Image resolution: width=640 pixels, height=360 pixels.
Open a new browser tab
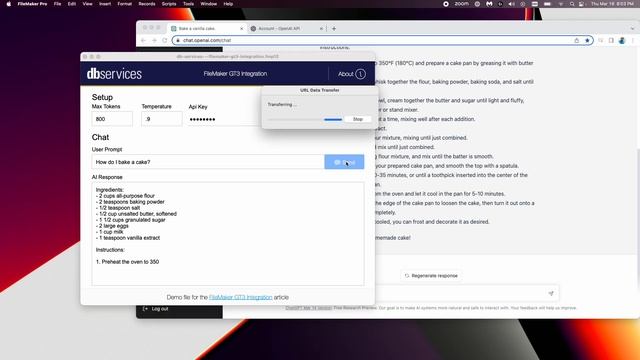(x=334, y=29)
